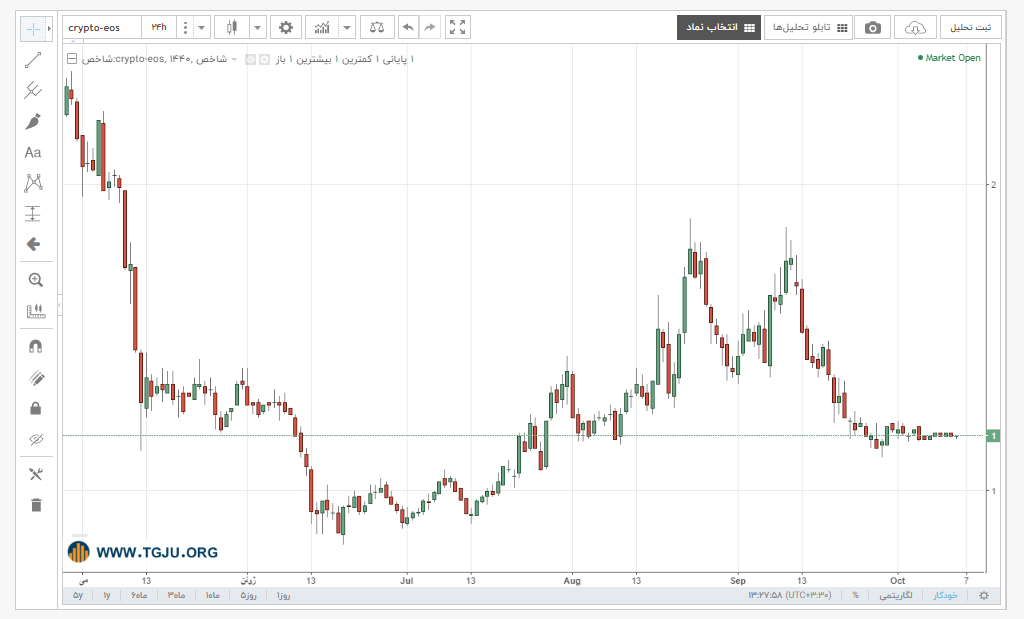Activate the zoom in magnifier tool
The image size is (1024, 619).
click(x=35, y=280)
